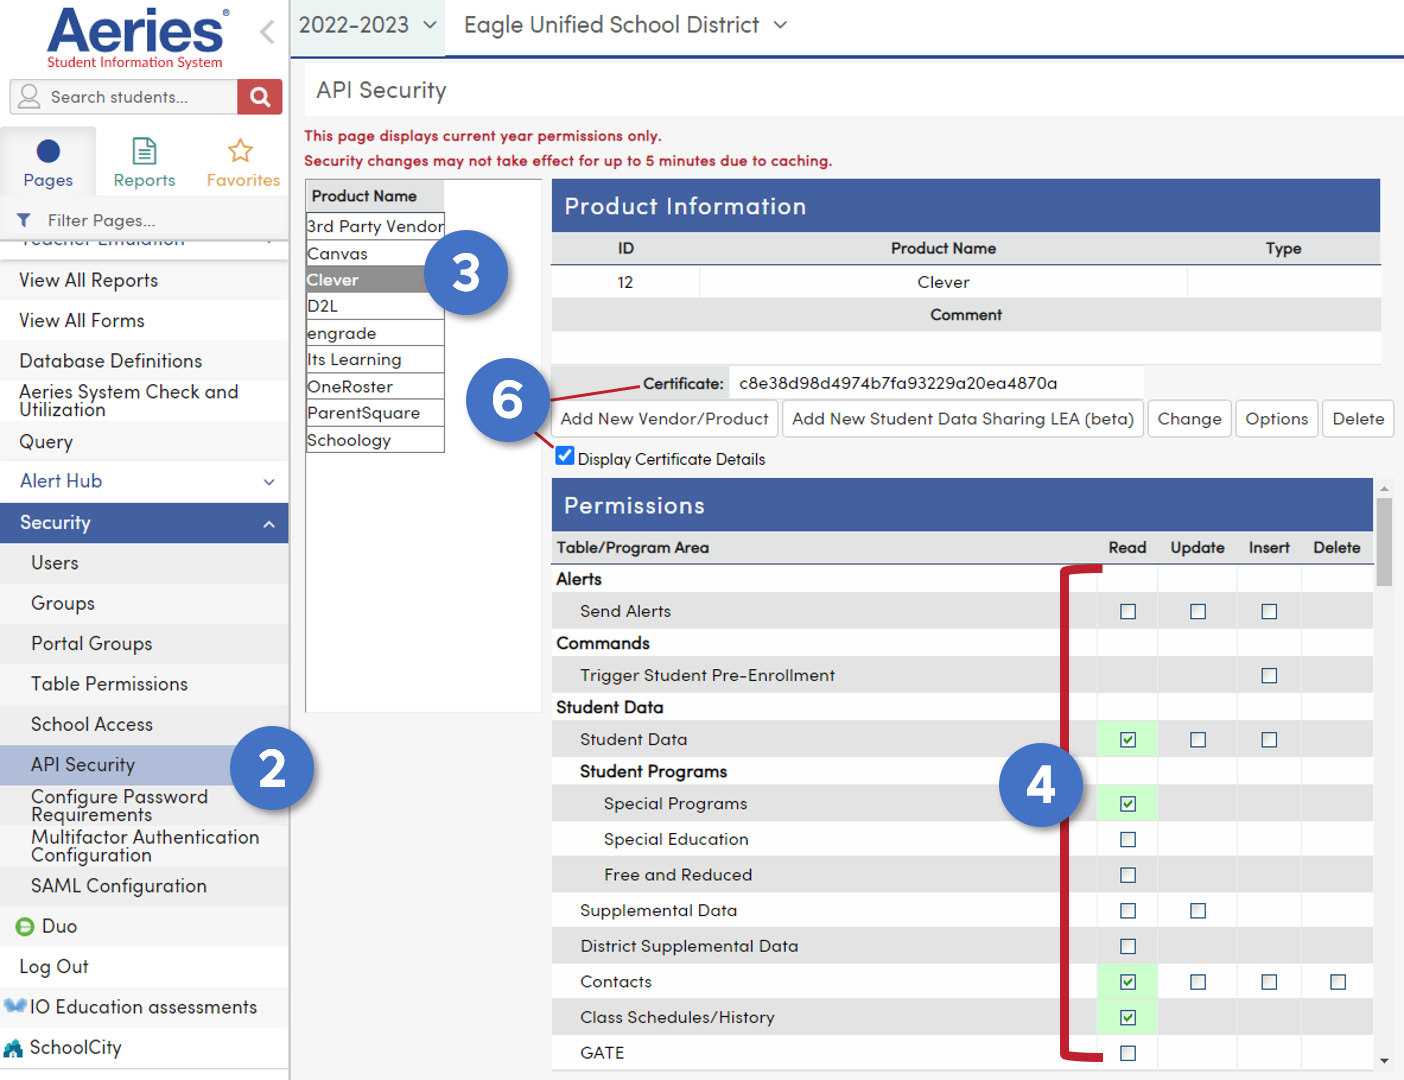The width and height of the screenshot is (1404, 1080).
Task: Open the Favorites star icon
Action: 240,152
